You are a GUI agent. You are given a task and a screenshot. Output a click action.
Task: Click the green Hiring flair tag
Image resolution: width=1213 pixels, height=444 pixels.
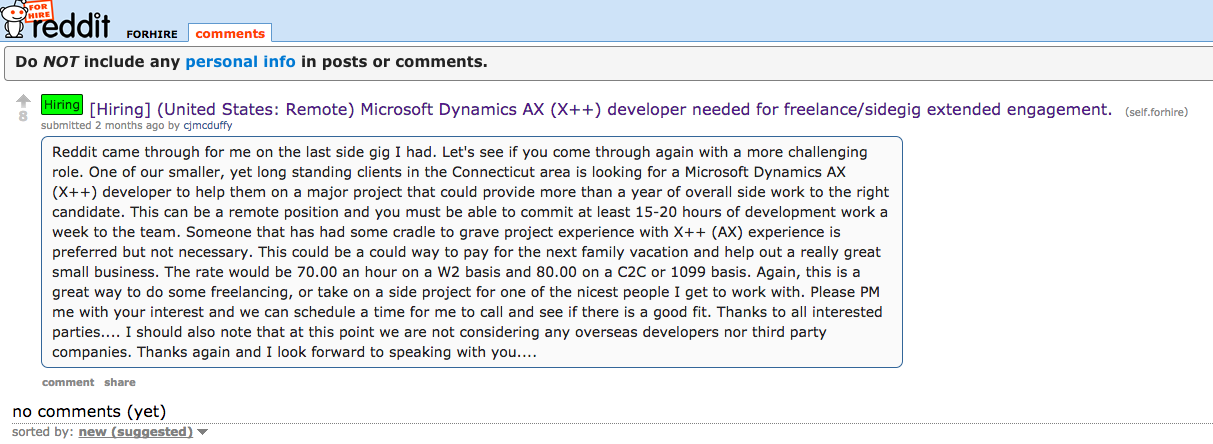click(x=62, y=105)
